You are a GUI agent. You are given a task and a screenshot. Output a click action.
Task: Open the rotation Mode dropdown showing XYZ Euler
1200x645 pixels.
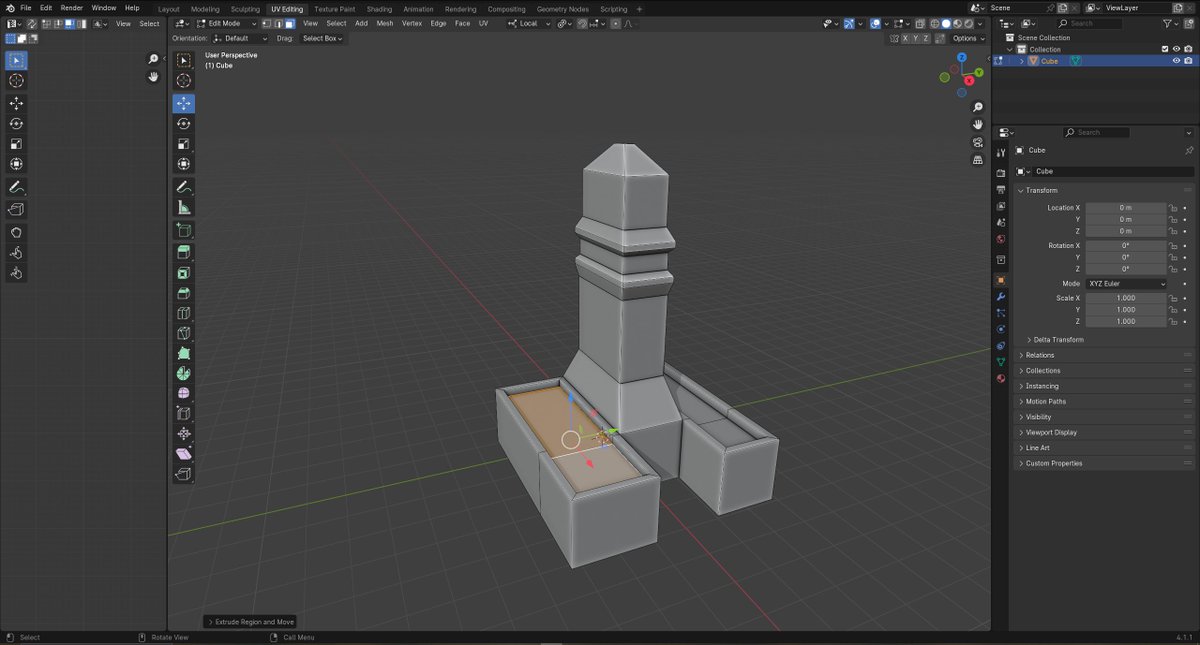(1126, 283)
